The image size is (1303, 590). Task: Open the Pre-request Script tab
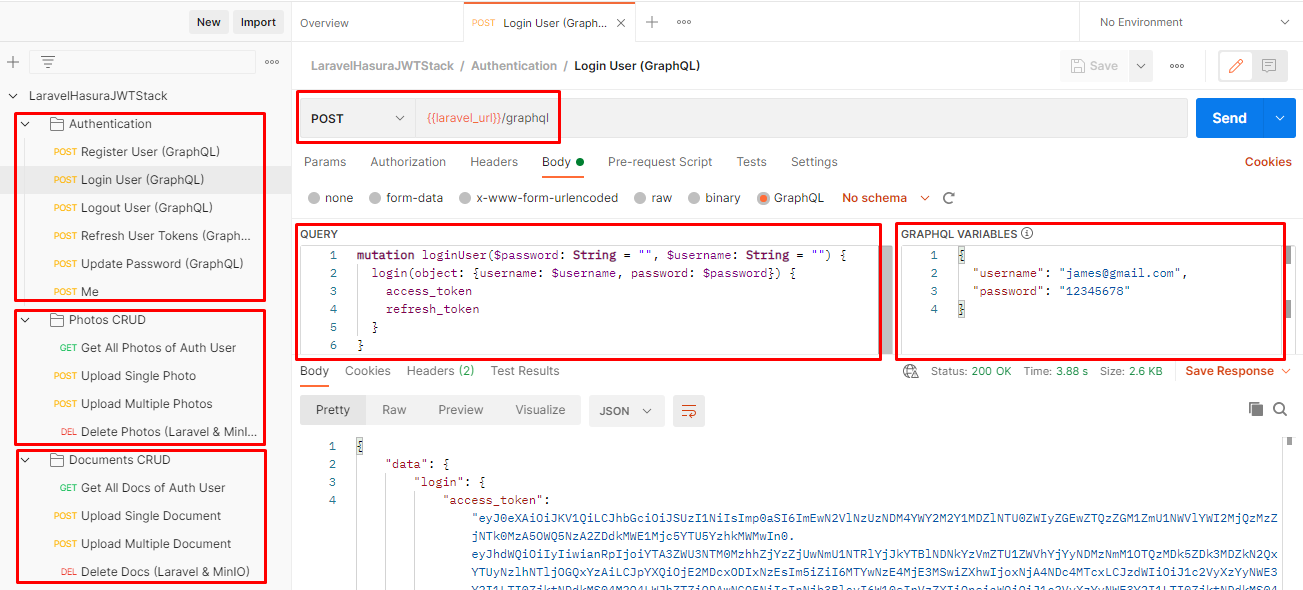660,162
